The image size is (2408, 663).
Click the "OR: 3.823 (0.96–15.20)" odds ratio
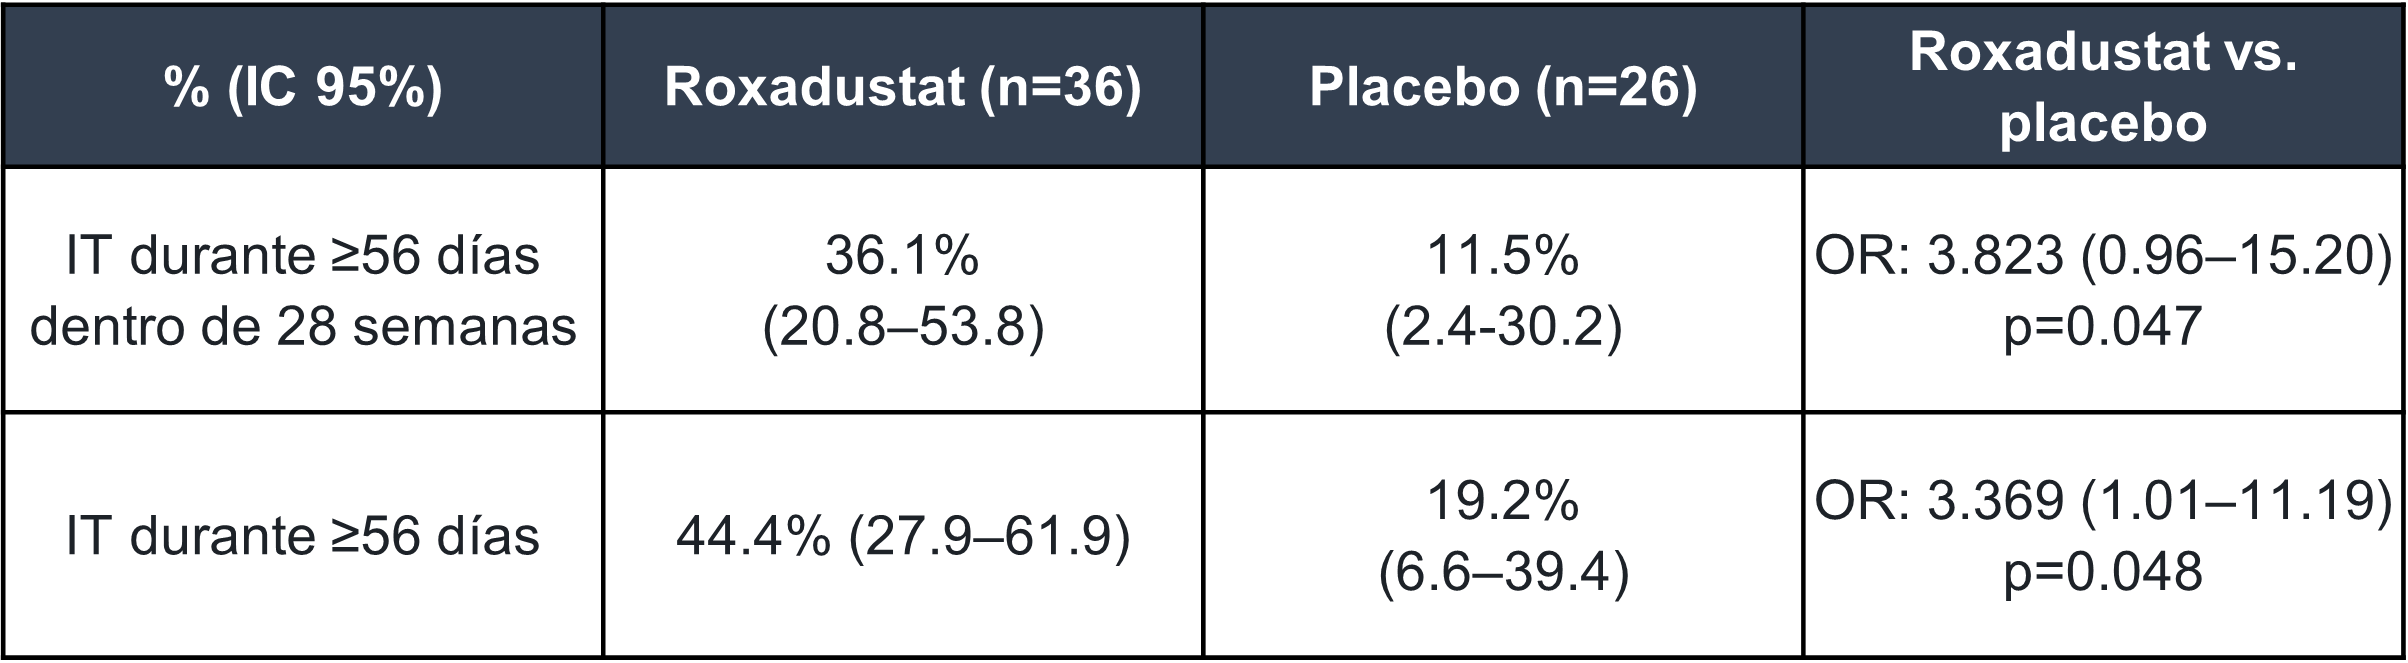tap(2103, 256)
